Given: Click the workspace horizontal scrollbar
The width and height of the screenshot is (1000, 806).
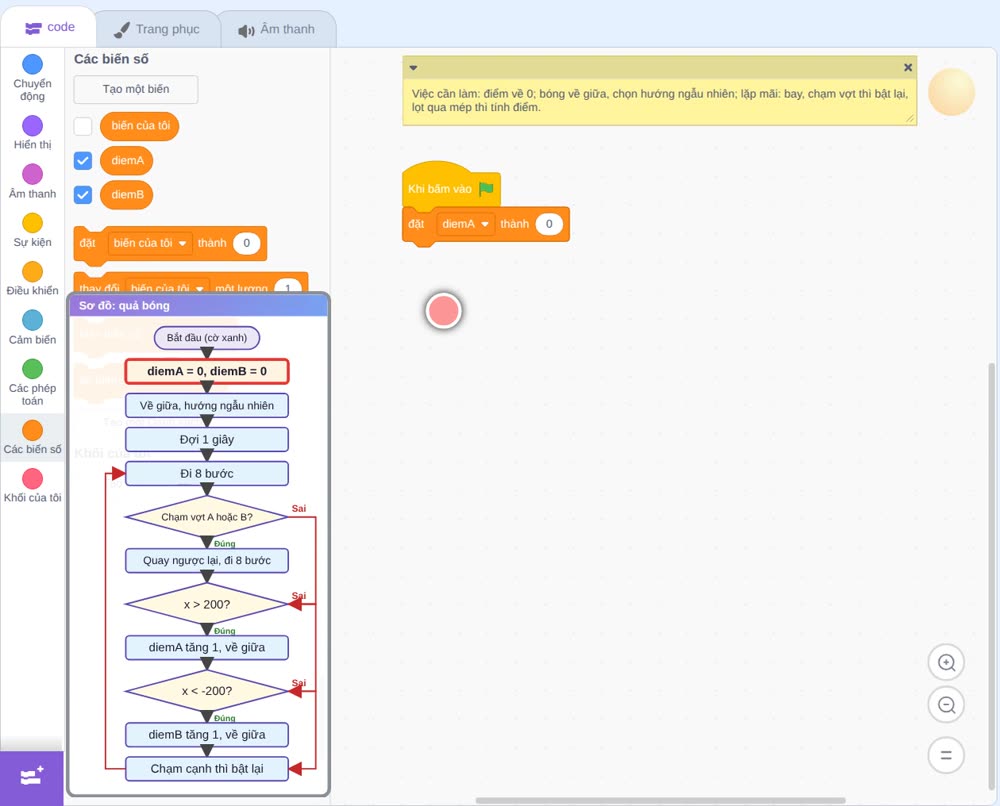Looking at the screenshot, I should 660,800.
